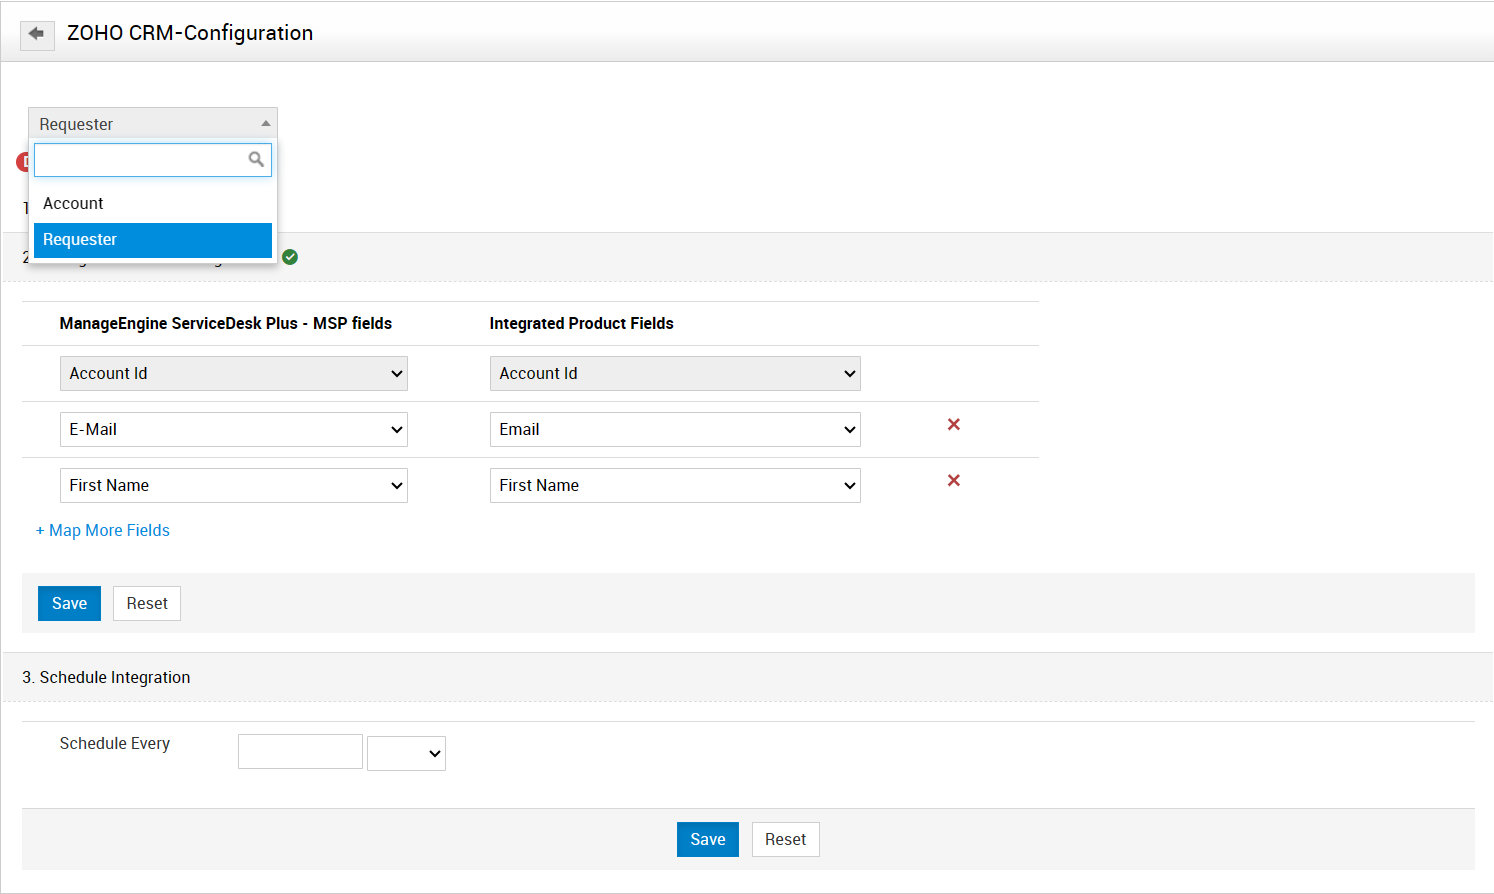The width and height of the screenshot is (1494, 894).
Task: Expand the First Name ServiceDesk field dropdown
Action: (x=234, y=486)
